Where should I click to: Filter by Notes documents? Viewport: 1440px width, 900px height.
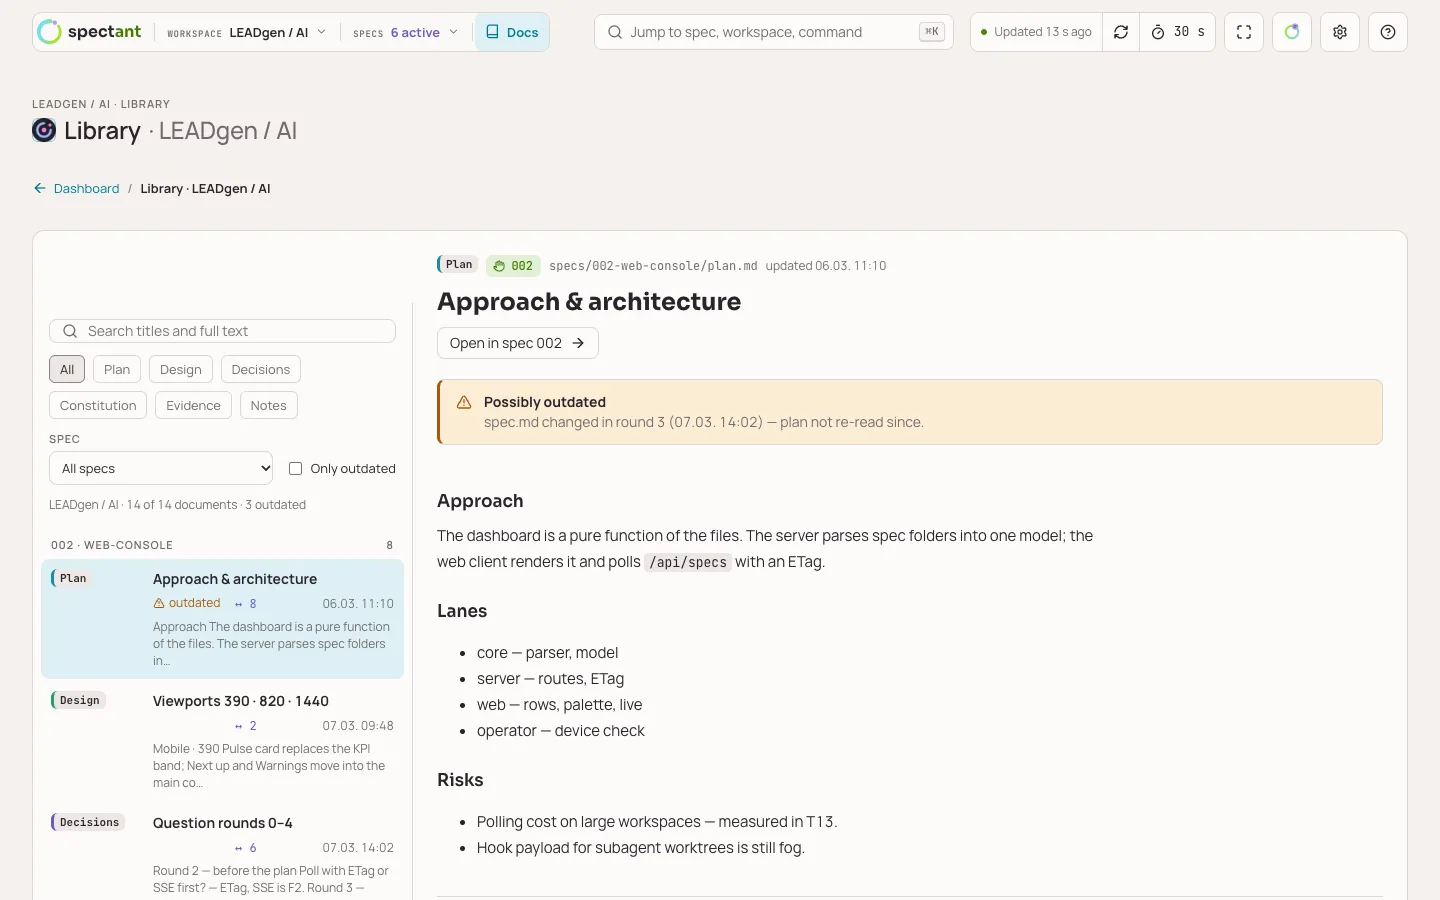tap(269, 405)
